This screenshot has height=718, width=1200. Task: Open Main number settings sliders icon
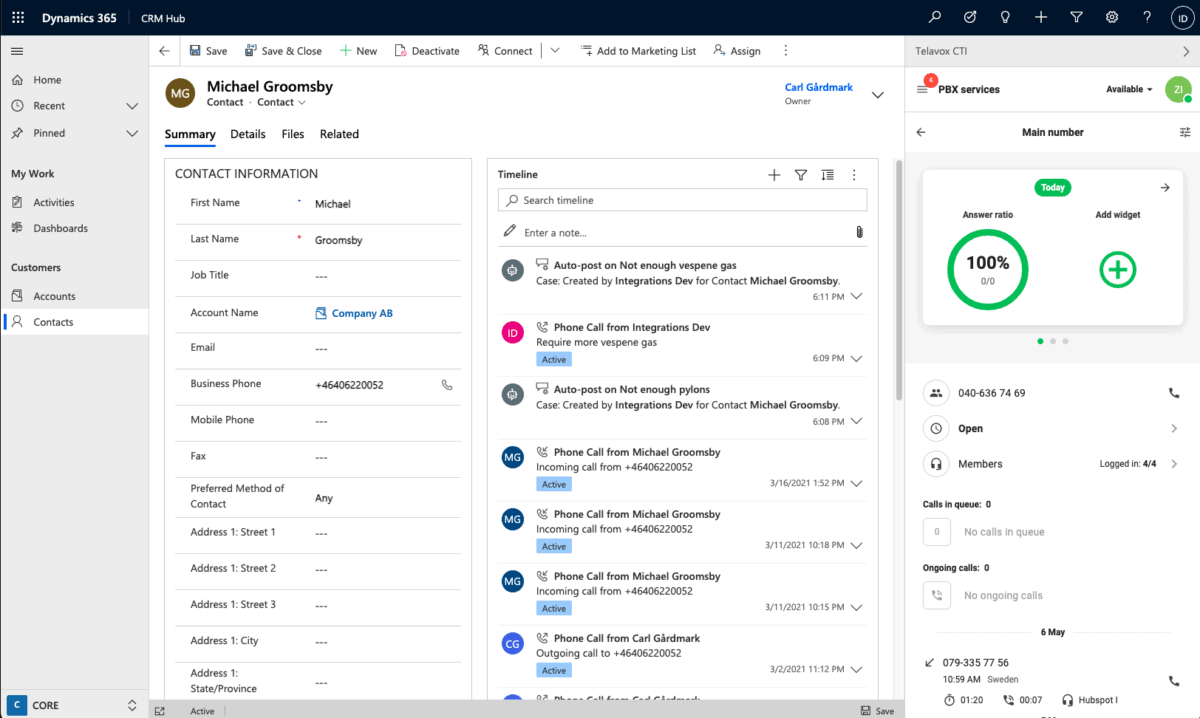[1185, 132]
